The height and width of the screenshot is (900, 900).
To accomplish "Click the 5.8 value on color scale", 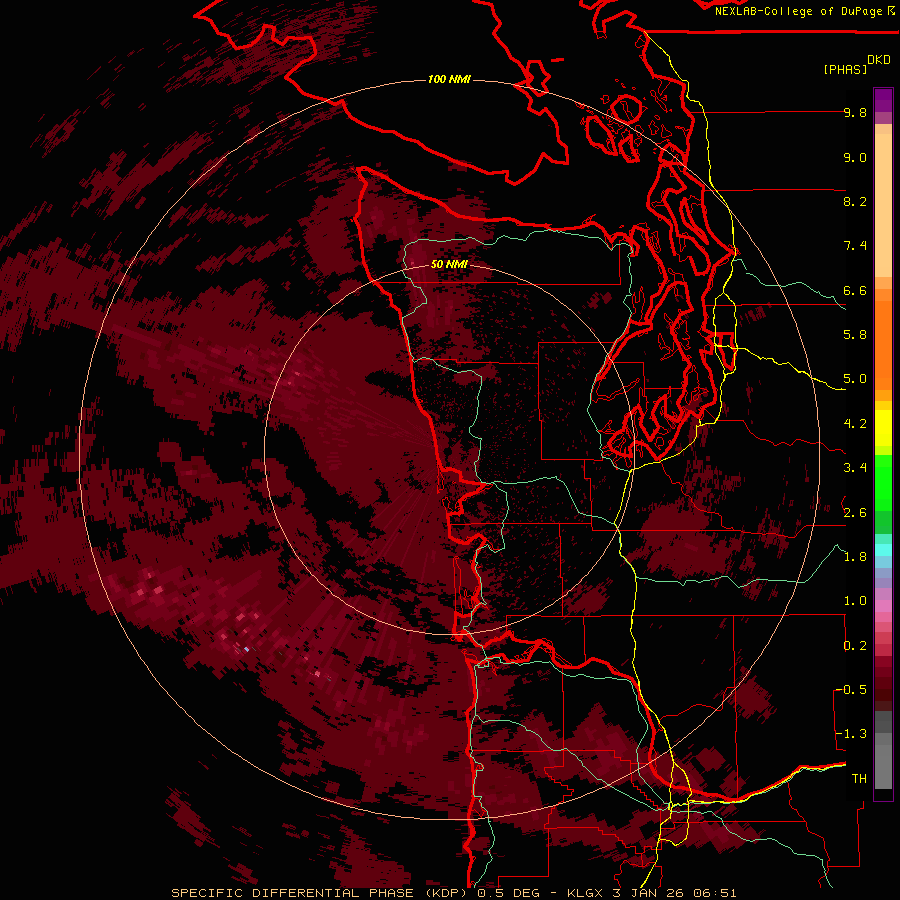I will coord(855,335).
